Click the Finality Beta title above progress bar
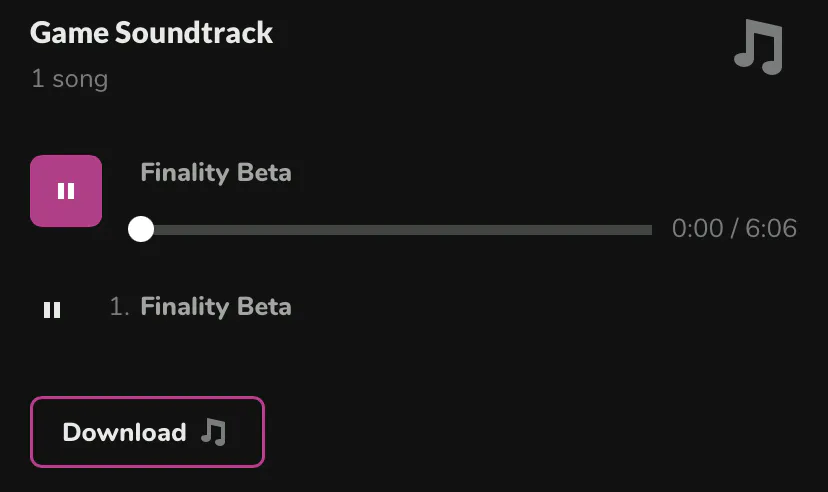 [215, 172]
